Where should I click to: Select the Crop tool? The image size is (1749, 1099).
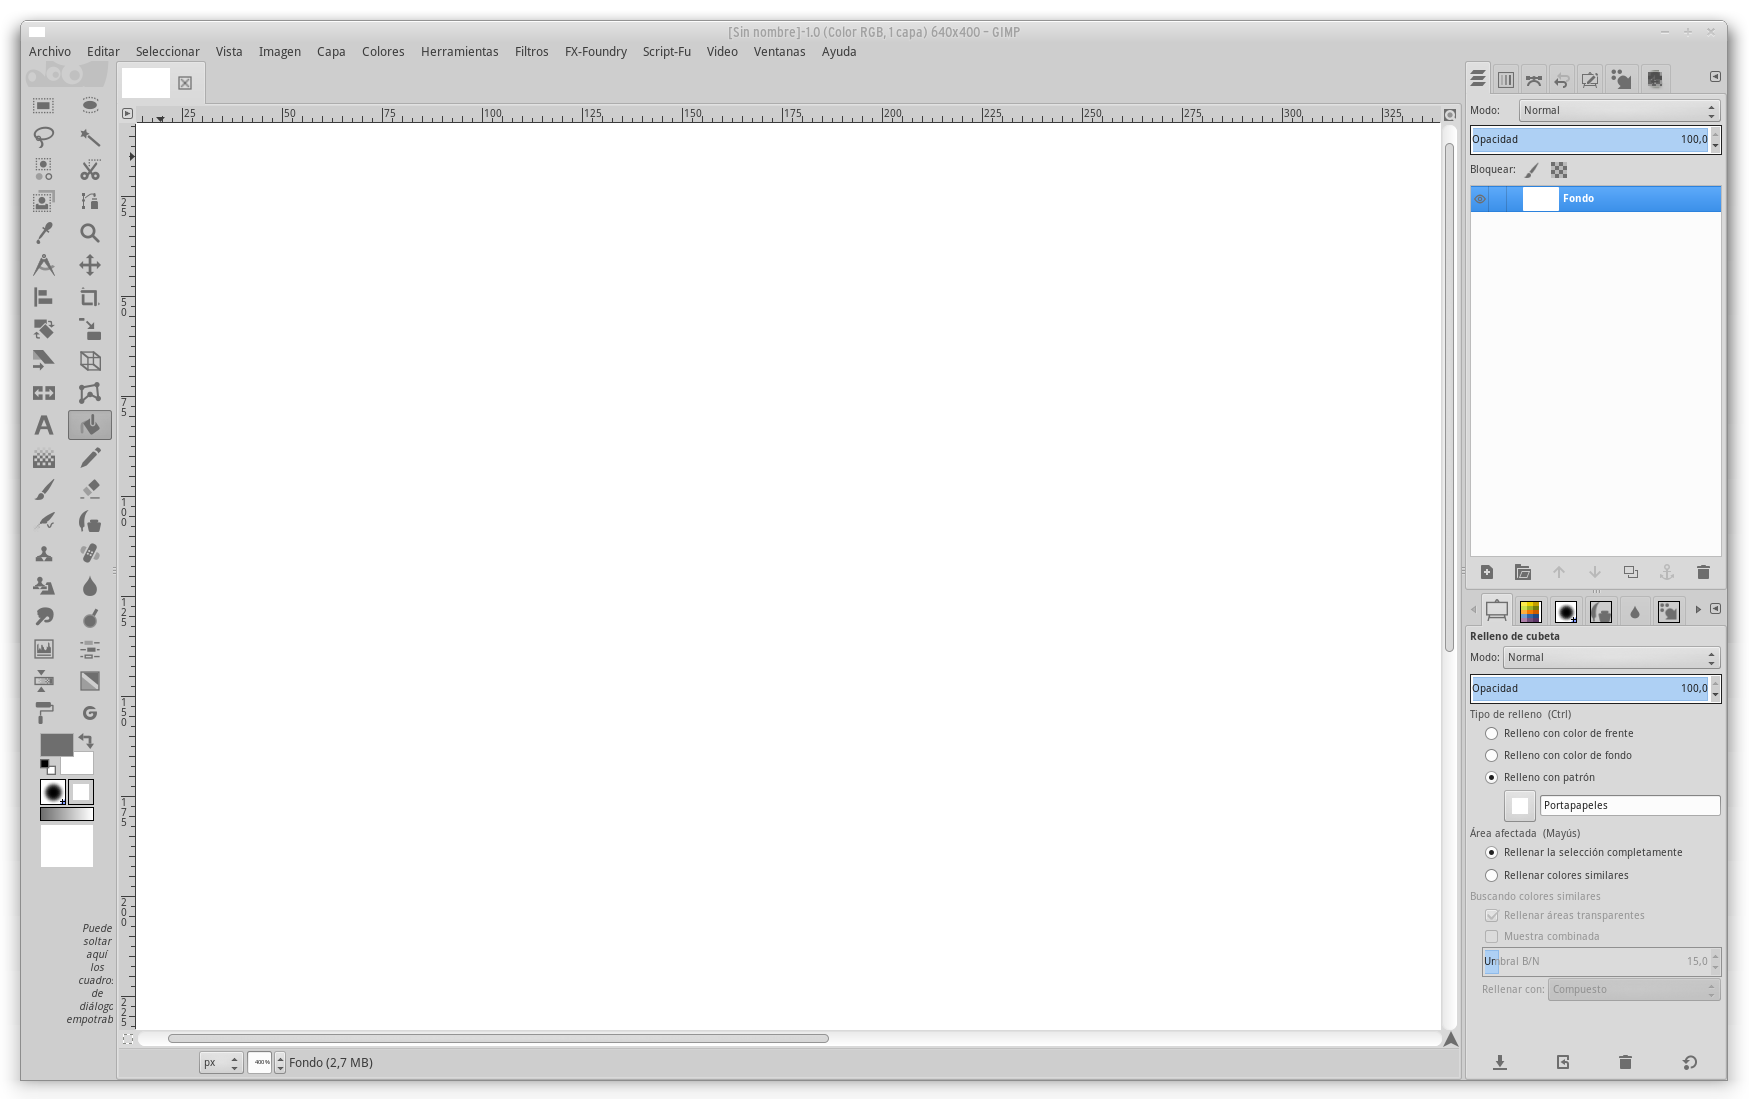click(90, 297)
